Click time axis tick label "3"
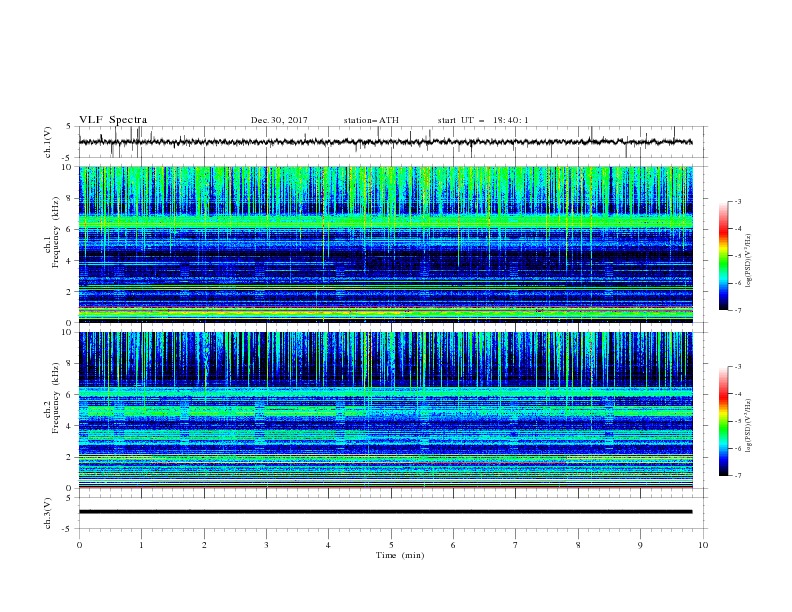 pyautogui.click(x=266, y=545)
